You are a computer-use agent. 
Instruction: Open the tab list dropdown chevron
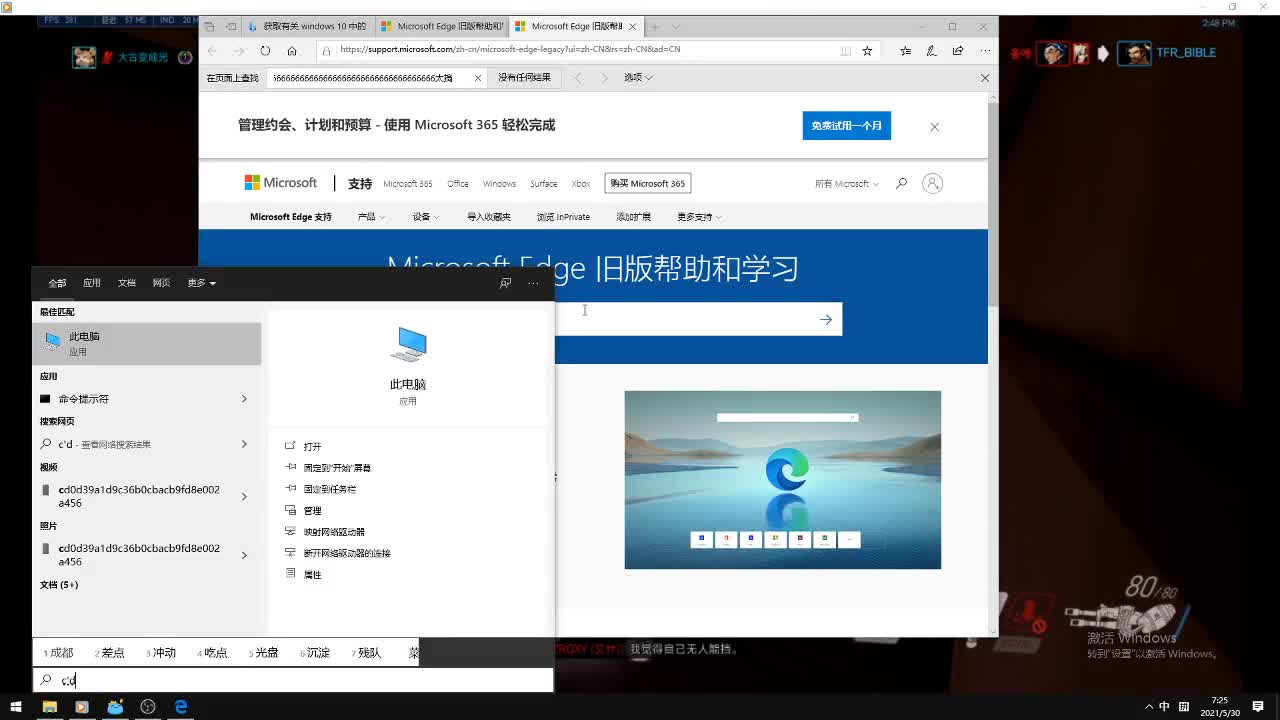tap(676, 27)
